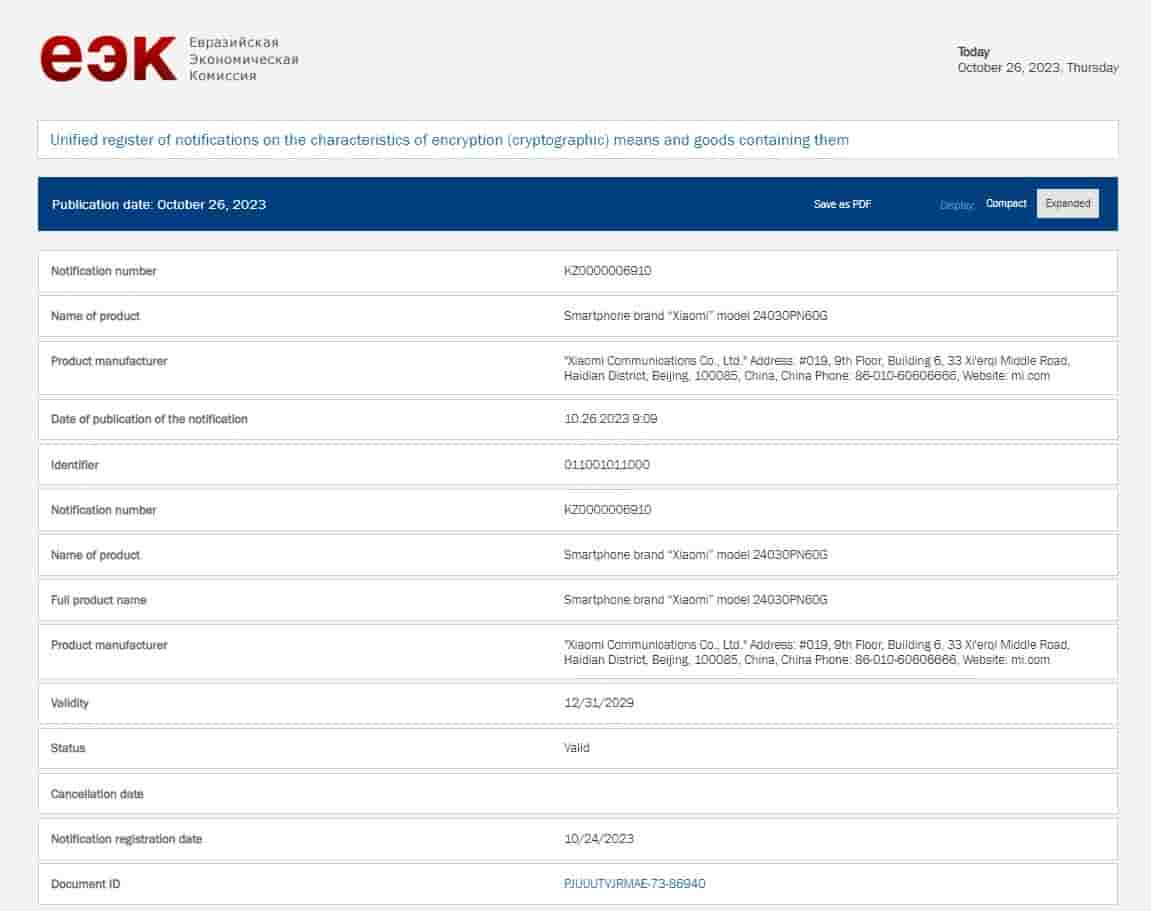Click the Full product name value
The width and height of the screenshot is (1151, 911).
695,600
